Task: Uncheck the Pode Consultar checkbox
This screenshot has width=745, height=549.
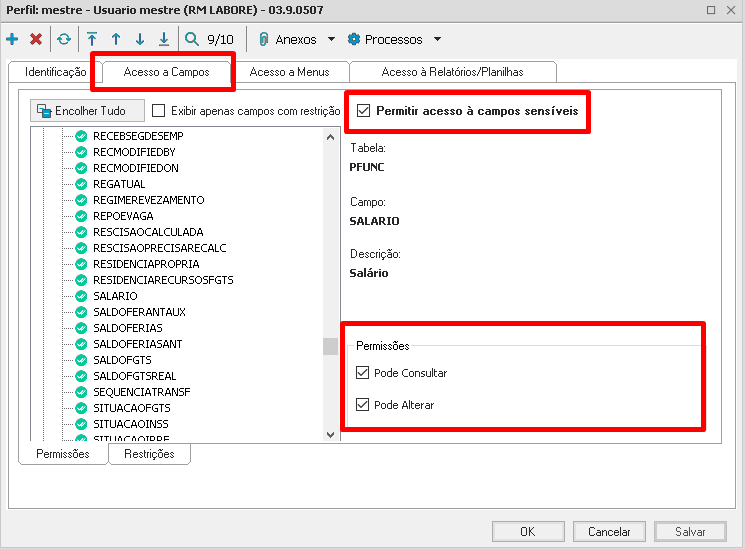Action: [x=363, y=373]
